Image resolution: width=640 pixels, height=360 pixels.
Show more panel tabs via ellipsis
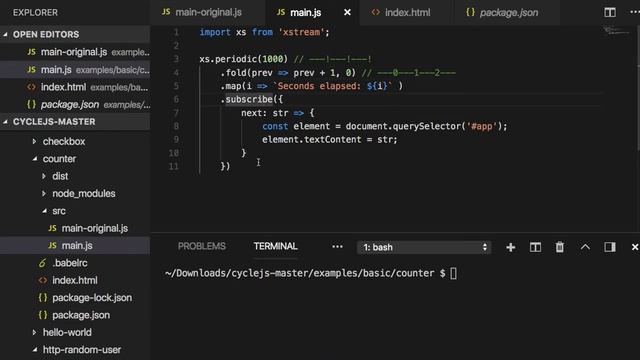click(337, 247)
